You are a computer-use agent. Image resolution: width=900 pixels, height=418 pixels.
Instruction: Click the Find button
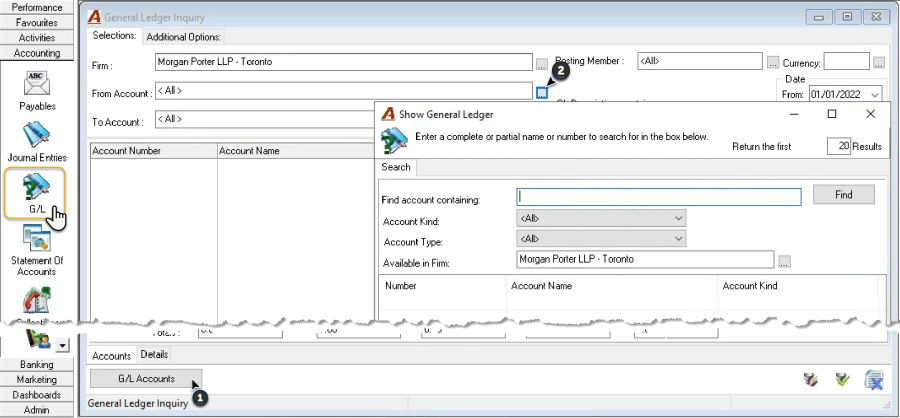[844, 195]
